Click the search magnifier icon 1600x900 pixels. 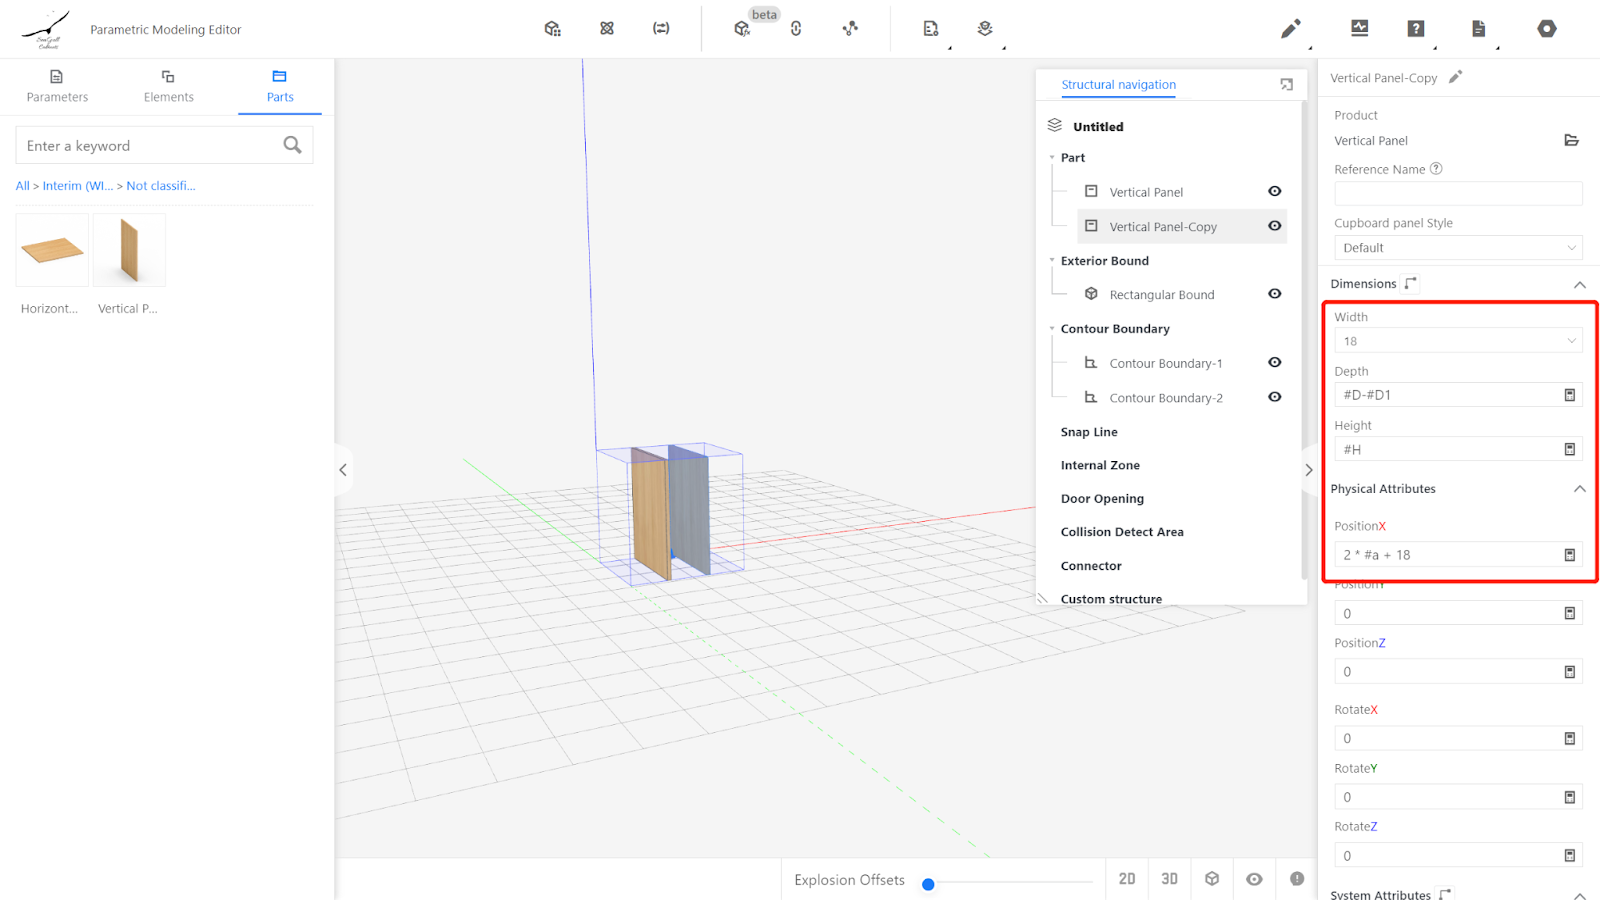tap(292, 145)
